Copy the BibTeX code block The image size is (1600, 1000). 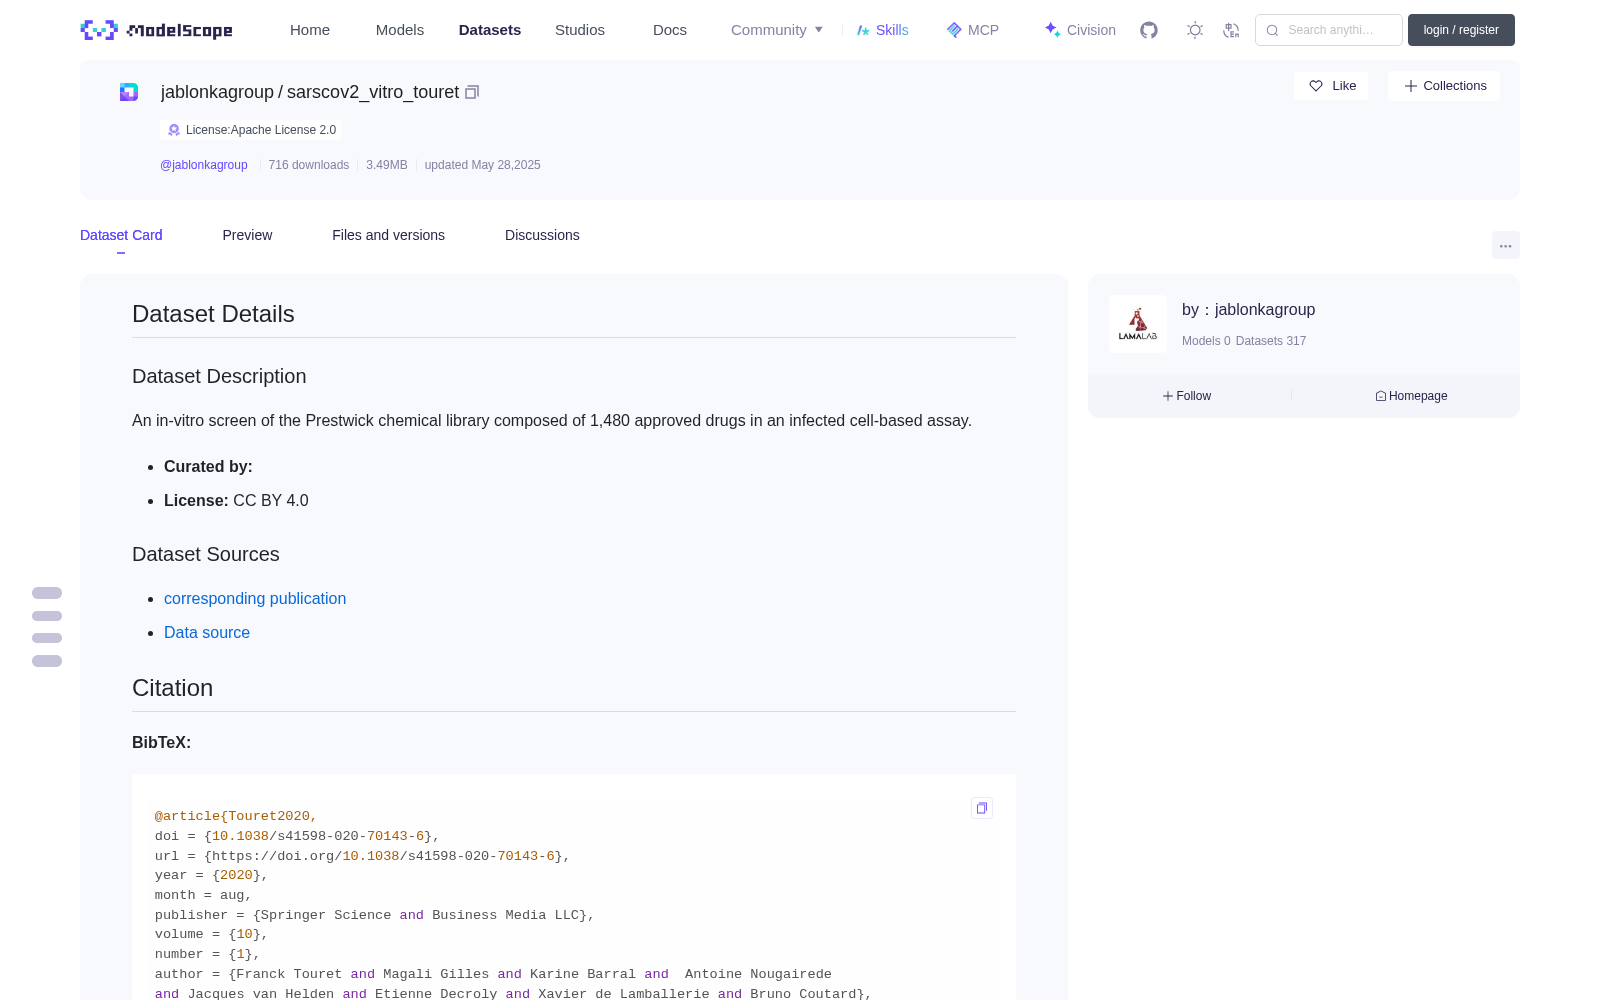point(982,808)
